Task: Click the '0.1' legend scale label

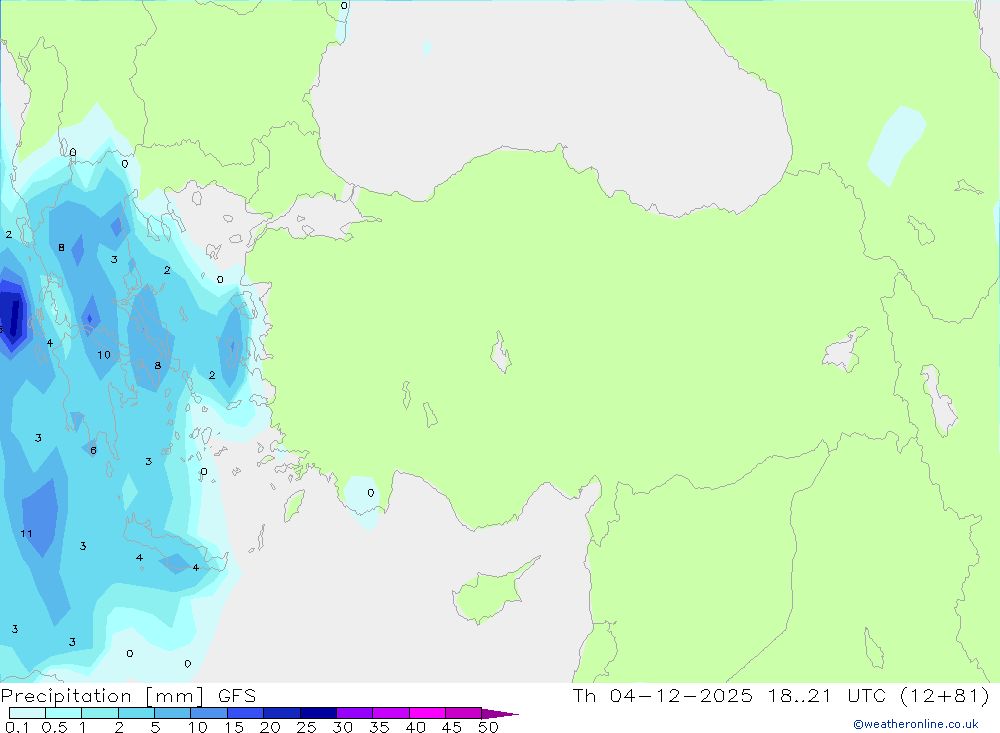Action: click(x=17, y=727)
